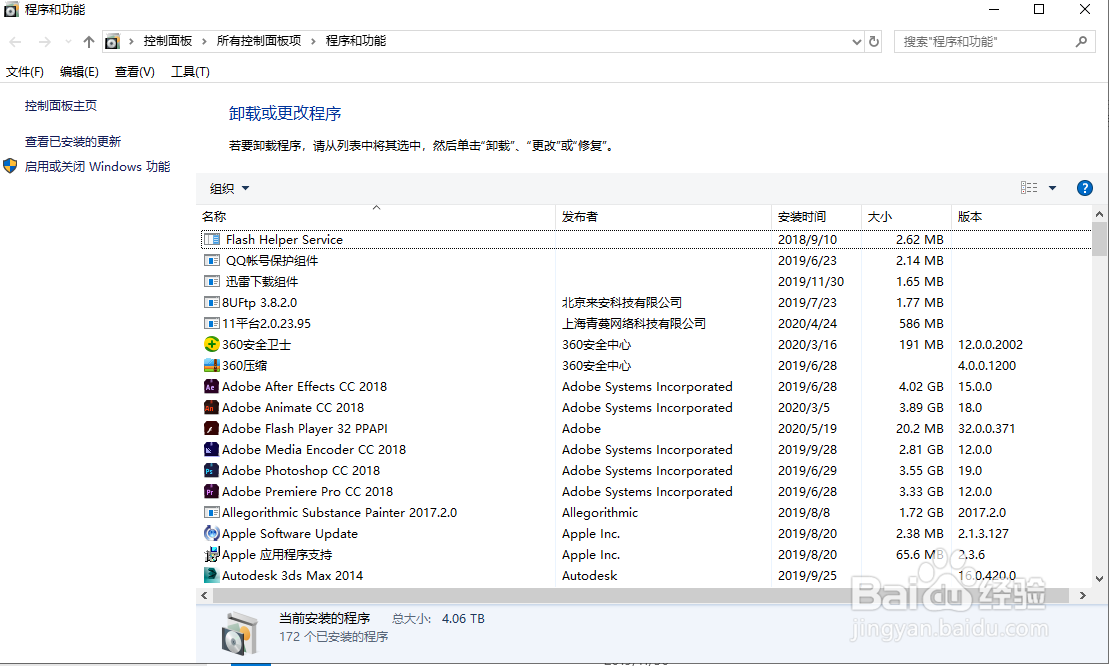Click the up-one-level arrow icon
1109x666 pixels.
88,40
